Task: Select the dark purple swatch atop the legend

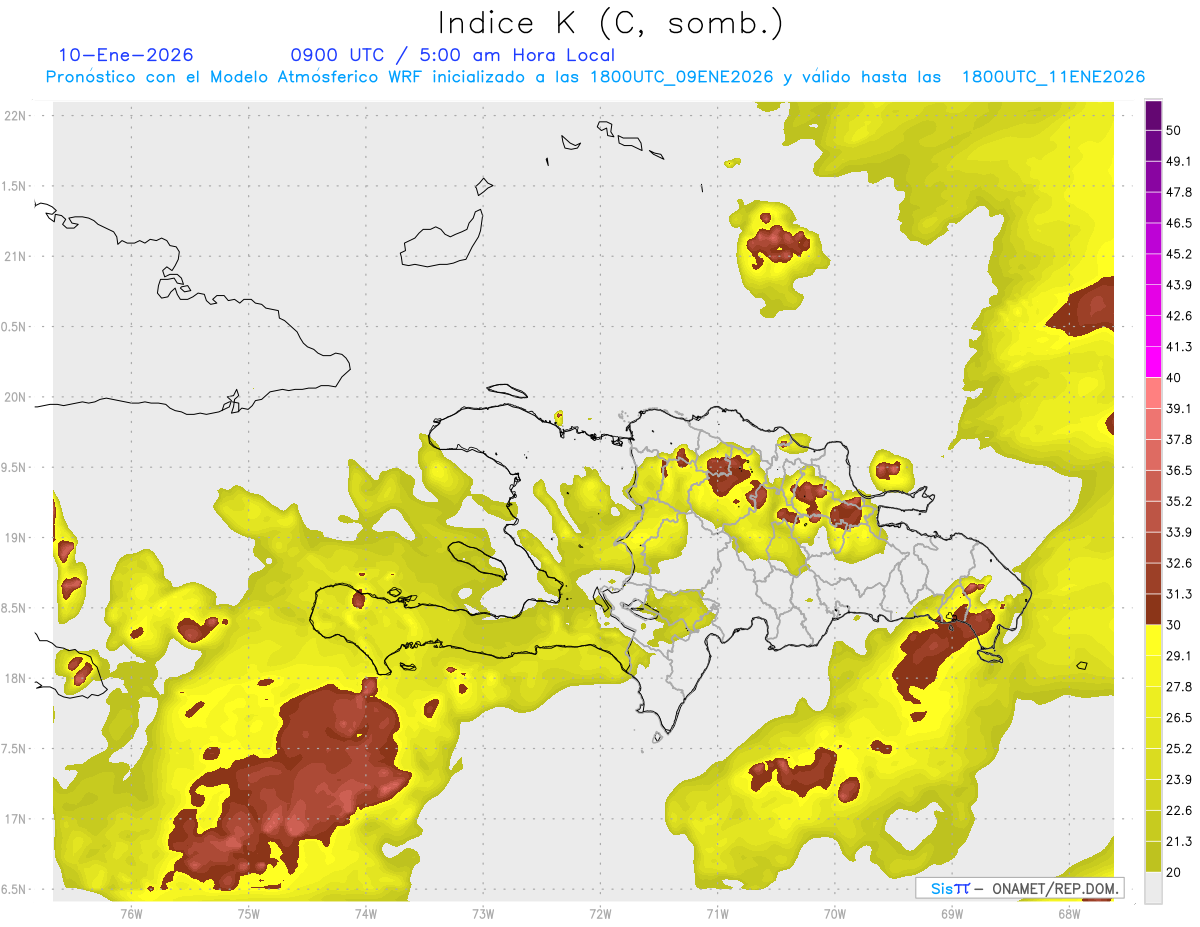Action: (x=1153, y=117)
